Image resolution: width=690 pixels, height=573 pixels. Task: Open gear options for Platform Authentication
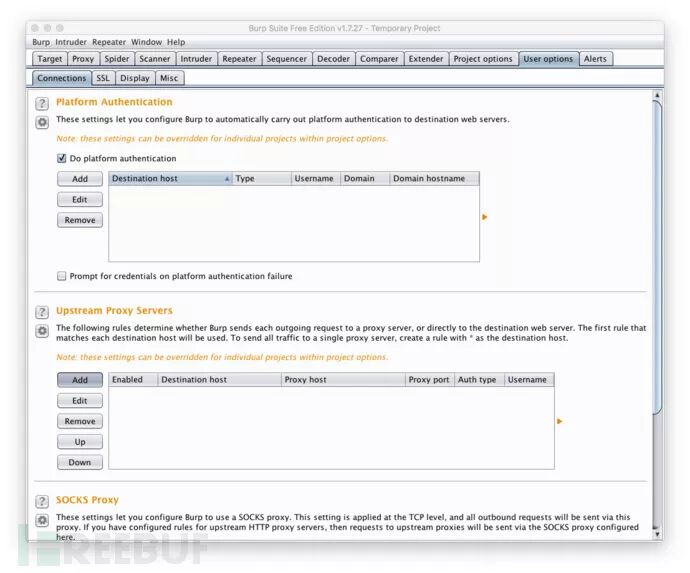pyautogui.click(x=42, y=122)
